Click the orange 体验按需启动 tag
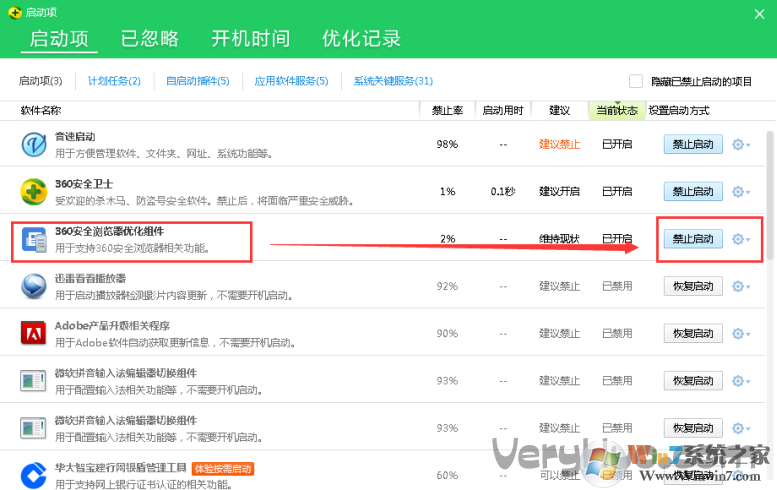The image size is (777, 490). click(x=222, y=468)
